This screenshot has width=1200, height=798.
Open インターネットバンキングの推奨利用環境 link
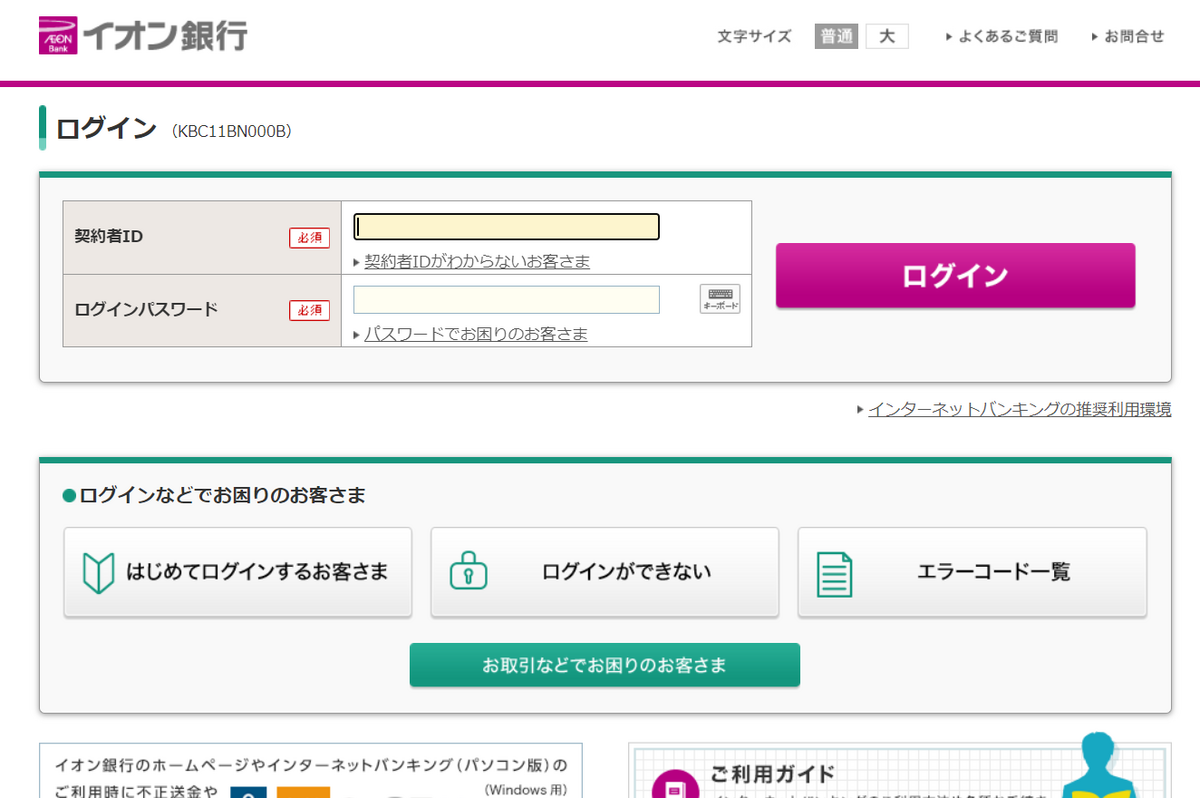click(x=1019, y=409)
